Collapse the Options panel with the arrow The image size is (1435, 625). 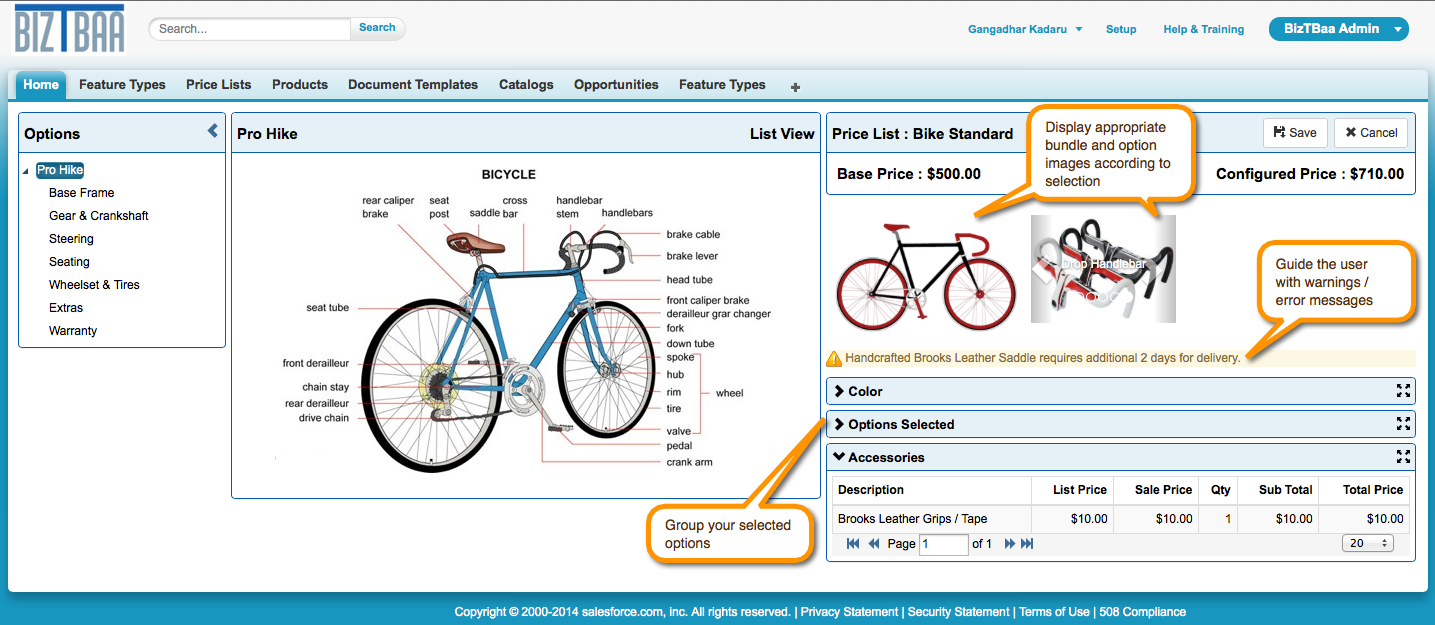212,131
